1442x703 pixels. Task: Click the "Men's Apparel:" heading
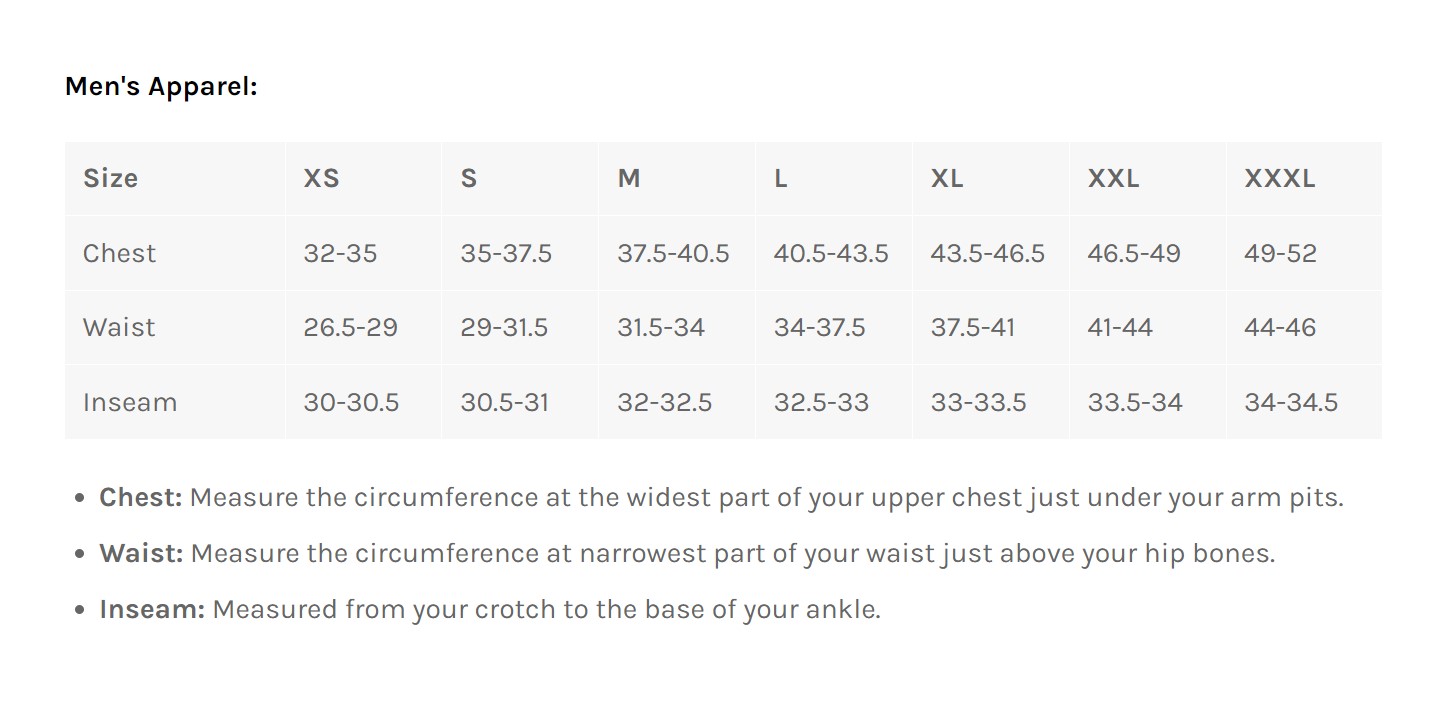coord(161,87)
